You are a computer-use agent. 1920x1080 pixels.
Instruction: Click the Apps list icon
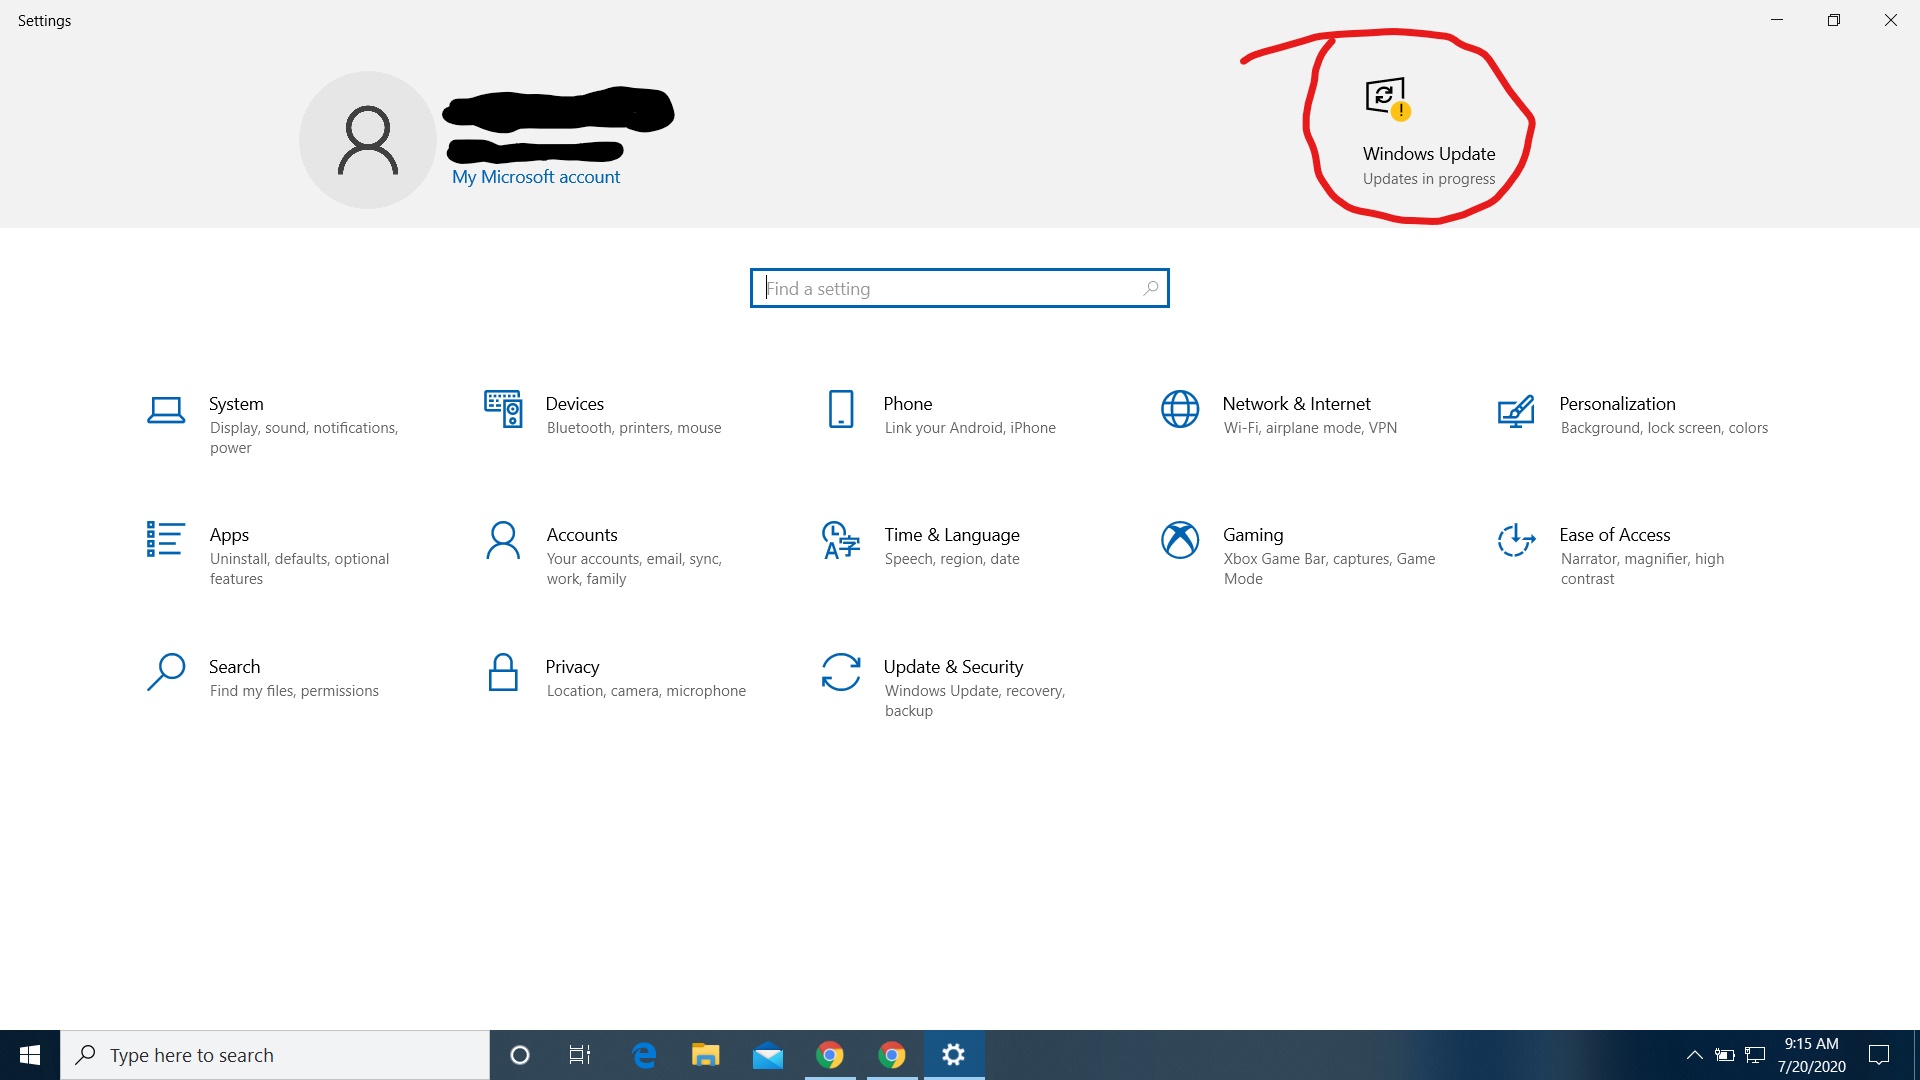165,540
